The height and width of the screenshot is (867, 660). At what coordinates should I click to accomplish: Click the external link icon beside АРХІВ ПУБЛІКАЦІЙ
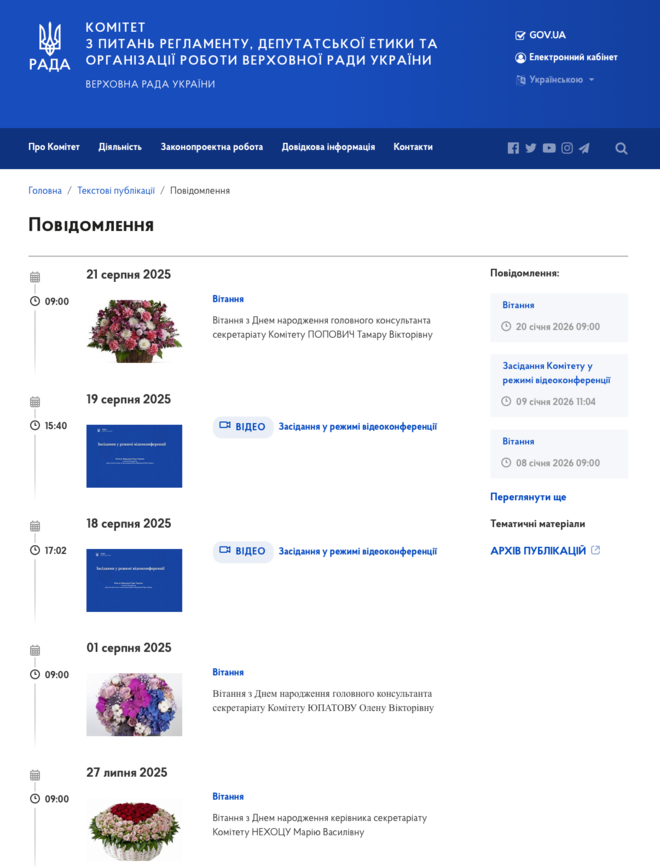[596, 550]
